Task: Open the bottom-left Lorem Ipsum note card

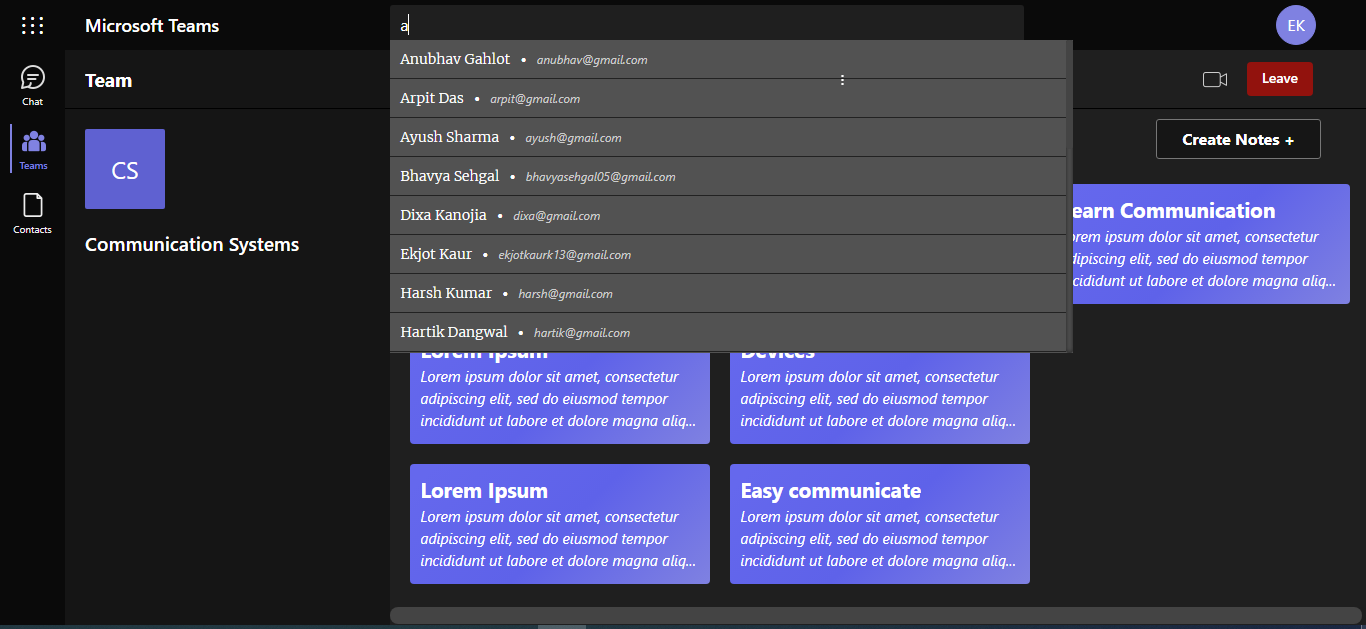Action: tap(560, 524)
